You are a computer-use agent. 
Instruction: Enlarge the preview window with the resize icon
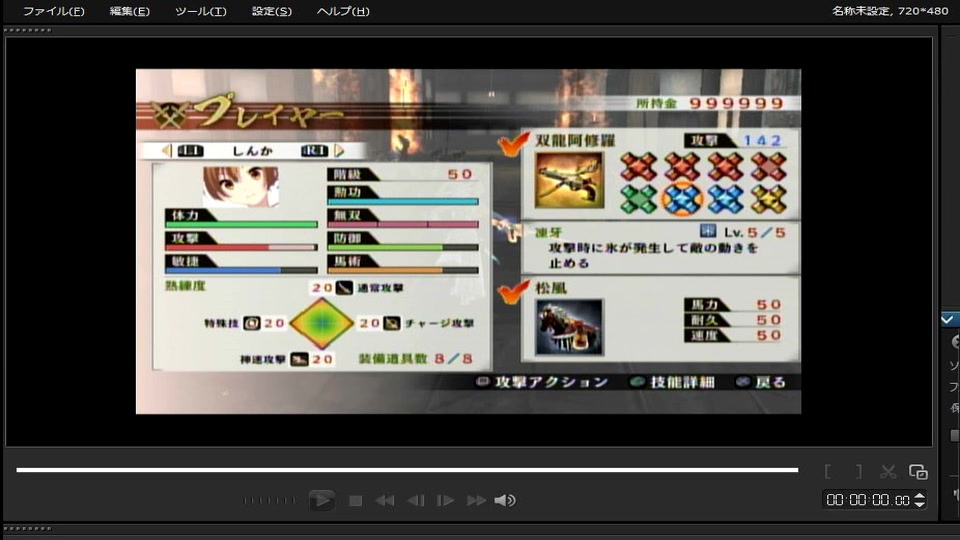918,471
